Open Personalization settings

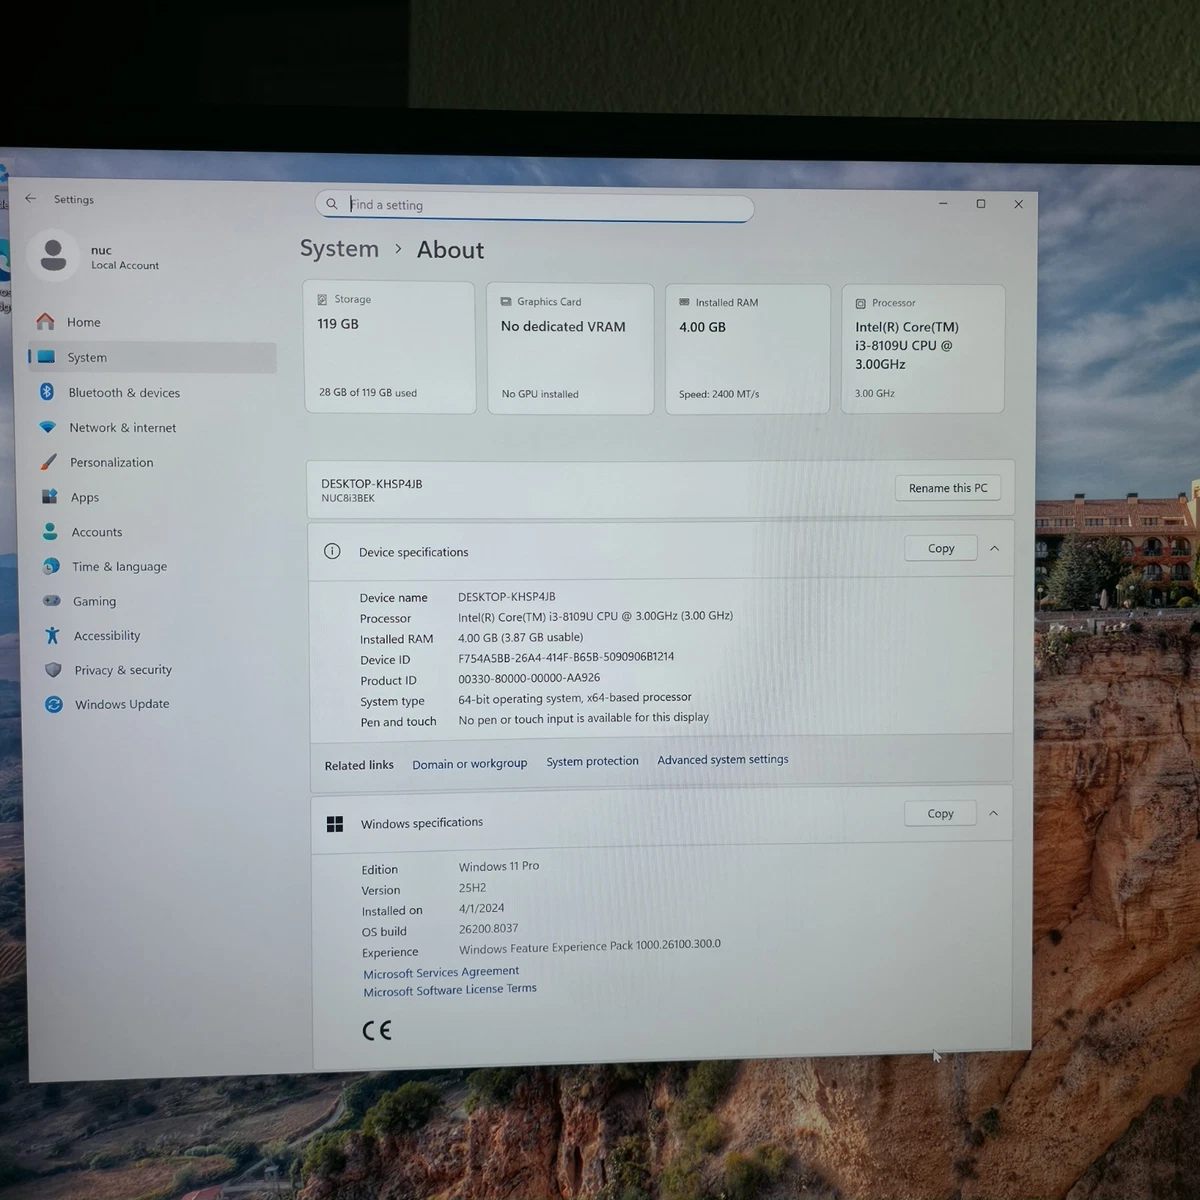click(x=153, y=463)
